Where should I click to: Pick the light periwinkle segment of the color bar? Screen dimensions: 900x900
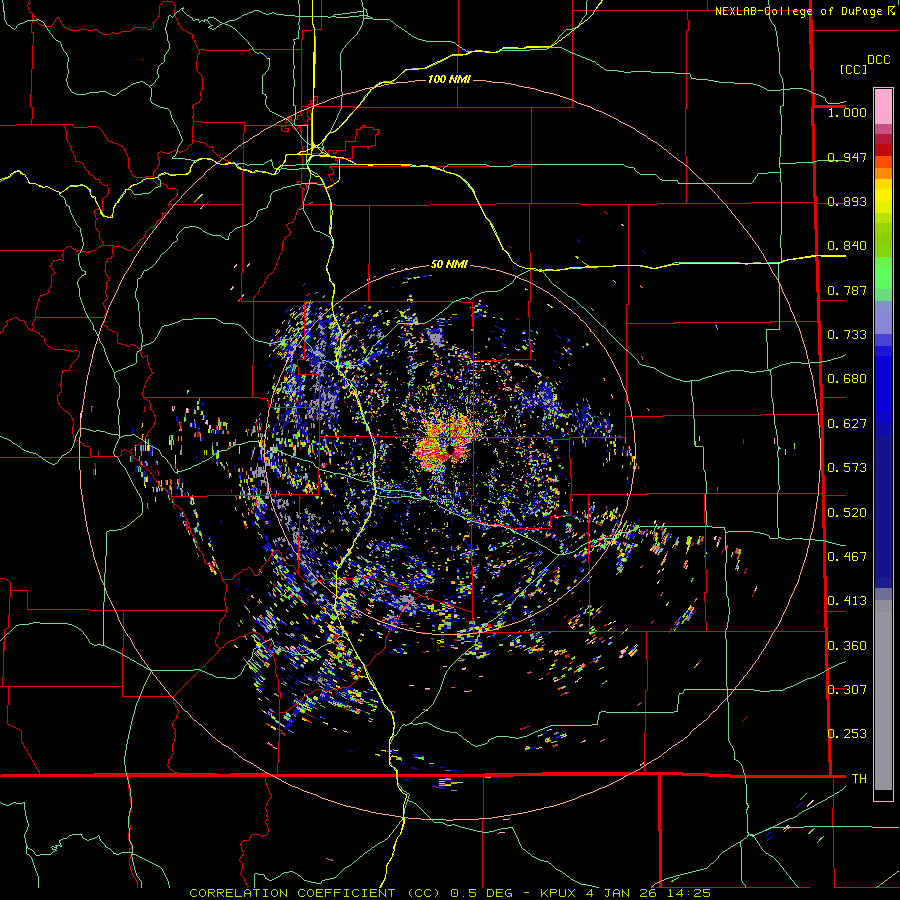tap(883, 317)
